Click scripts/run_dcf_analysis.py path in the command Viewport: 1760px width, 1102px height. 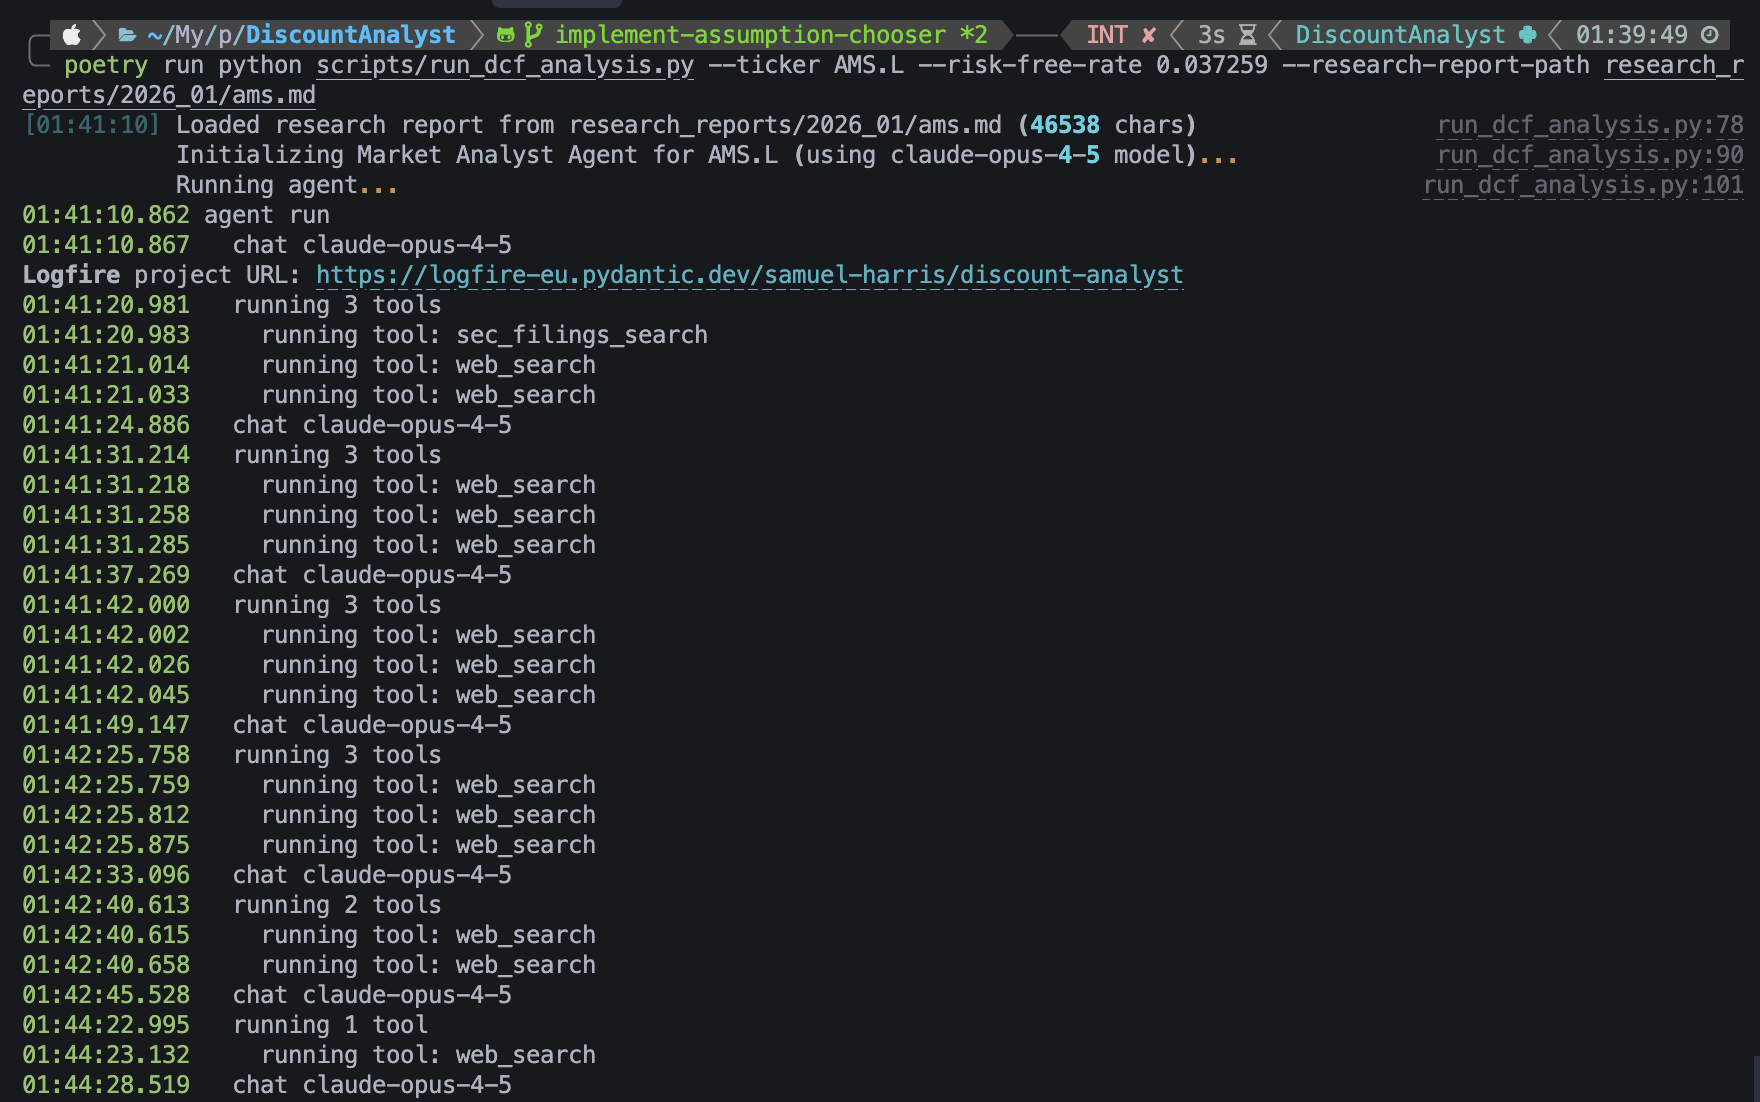505,65
